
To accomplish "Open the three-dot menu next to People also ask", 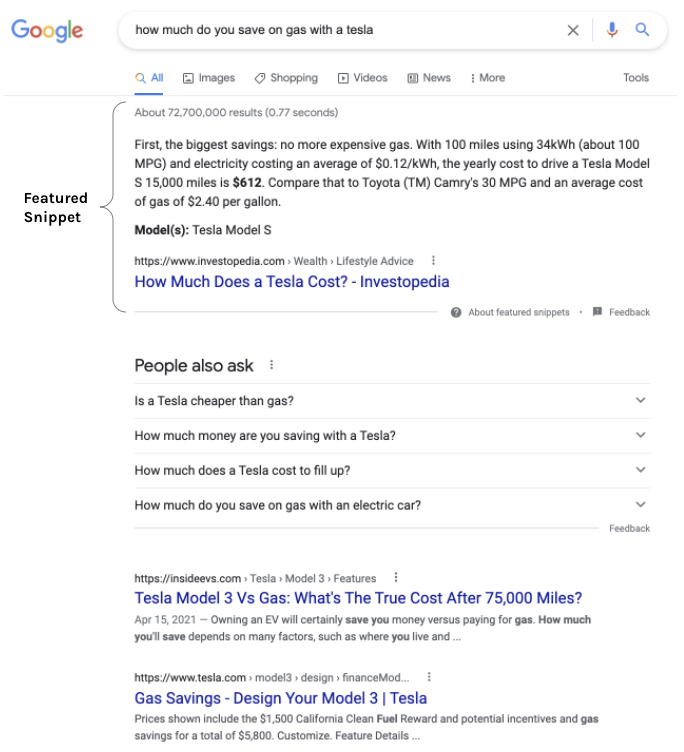I will (271, 365).
